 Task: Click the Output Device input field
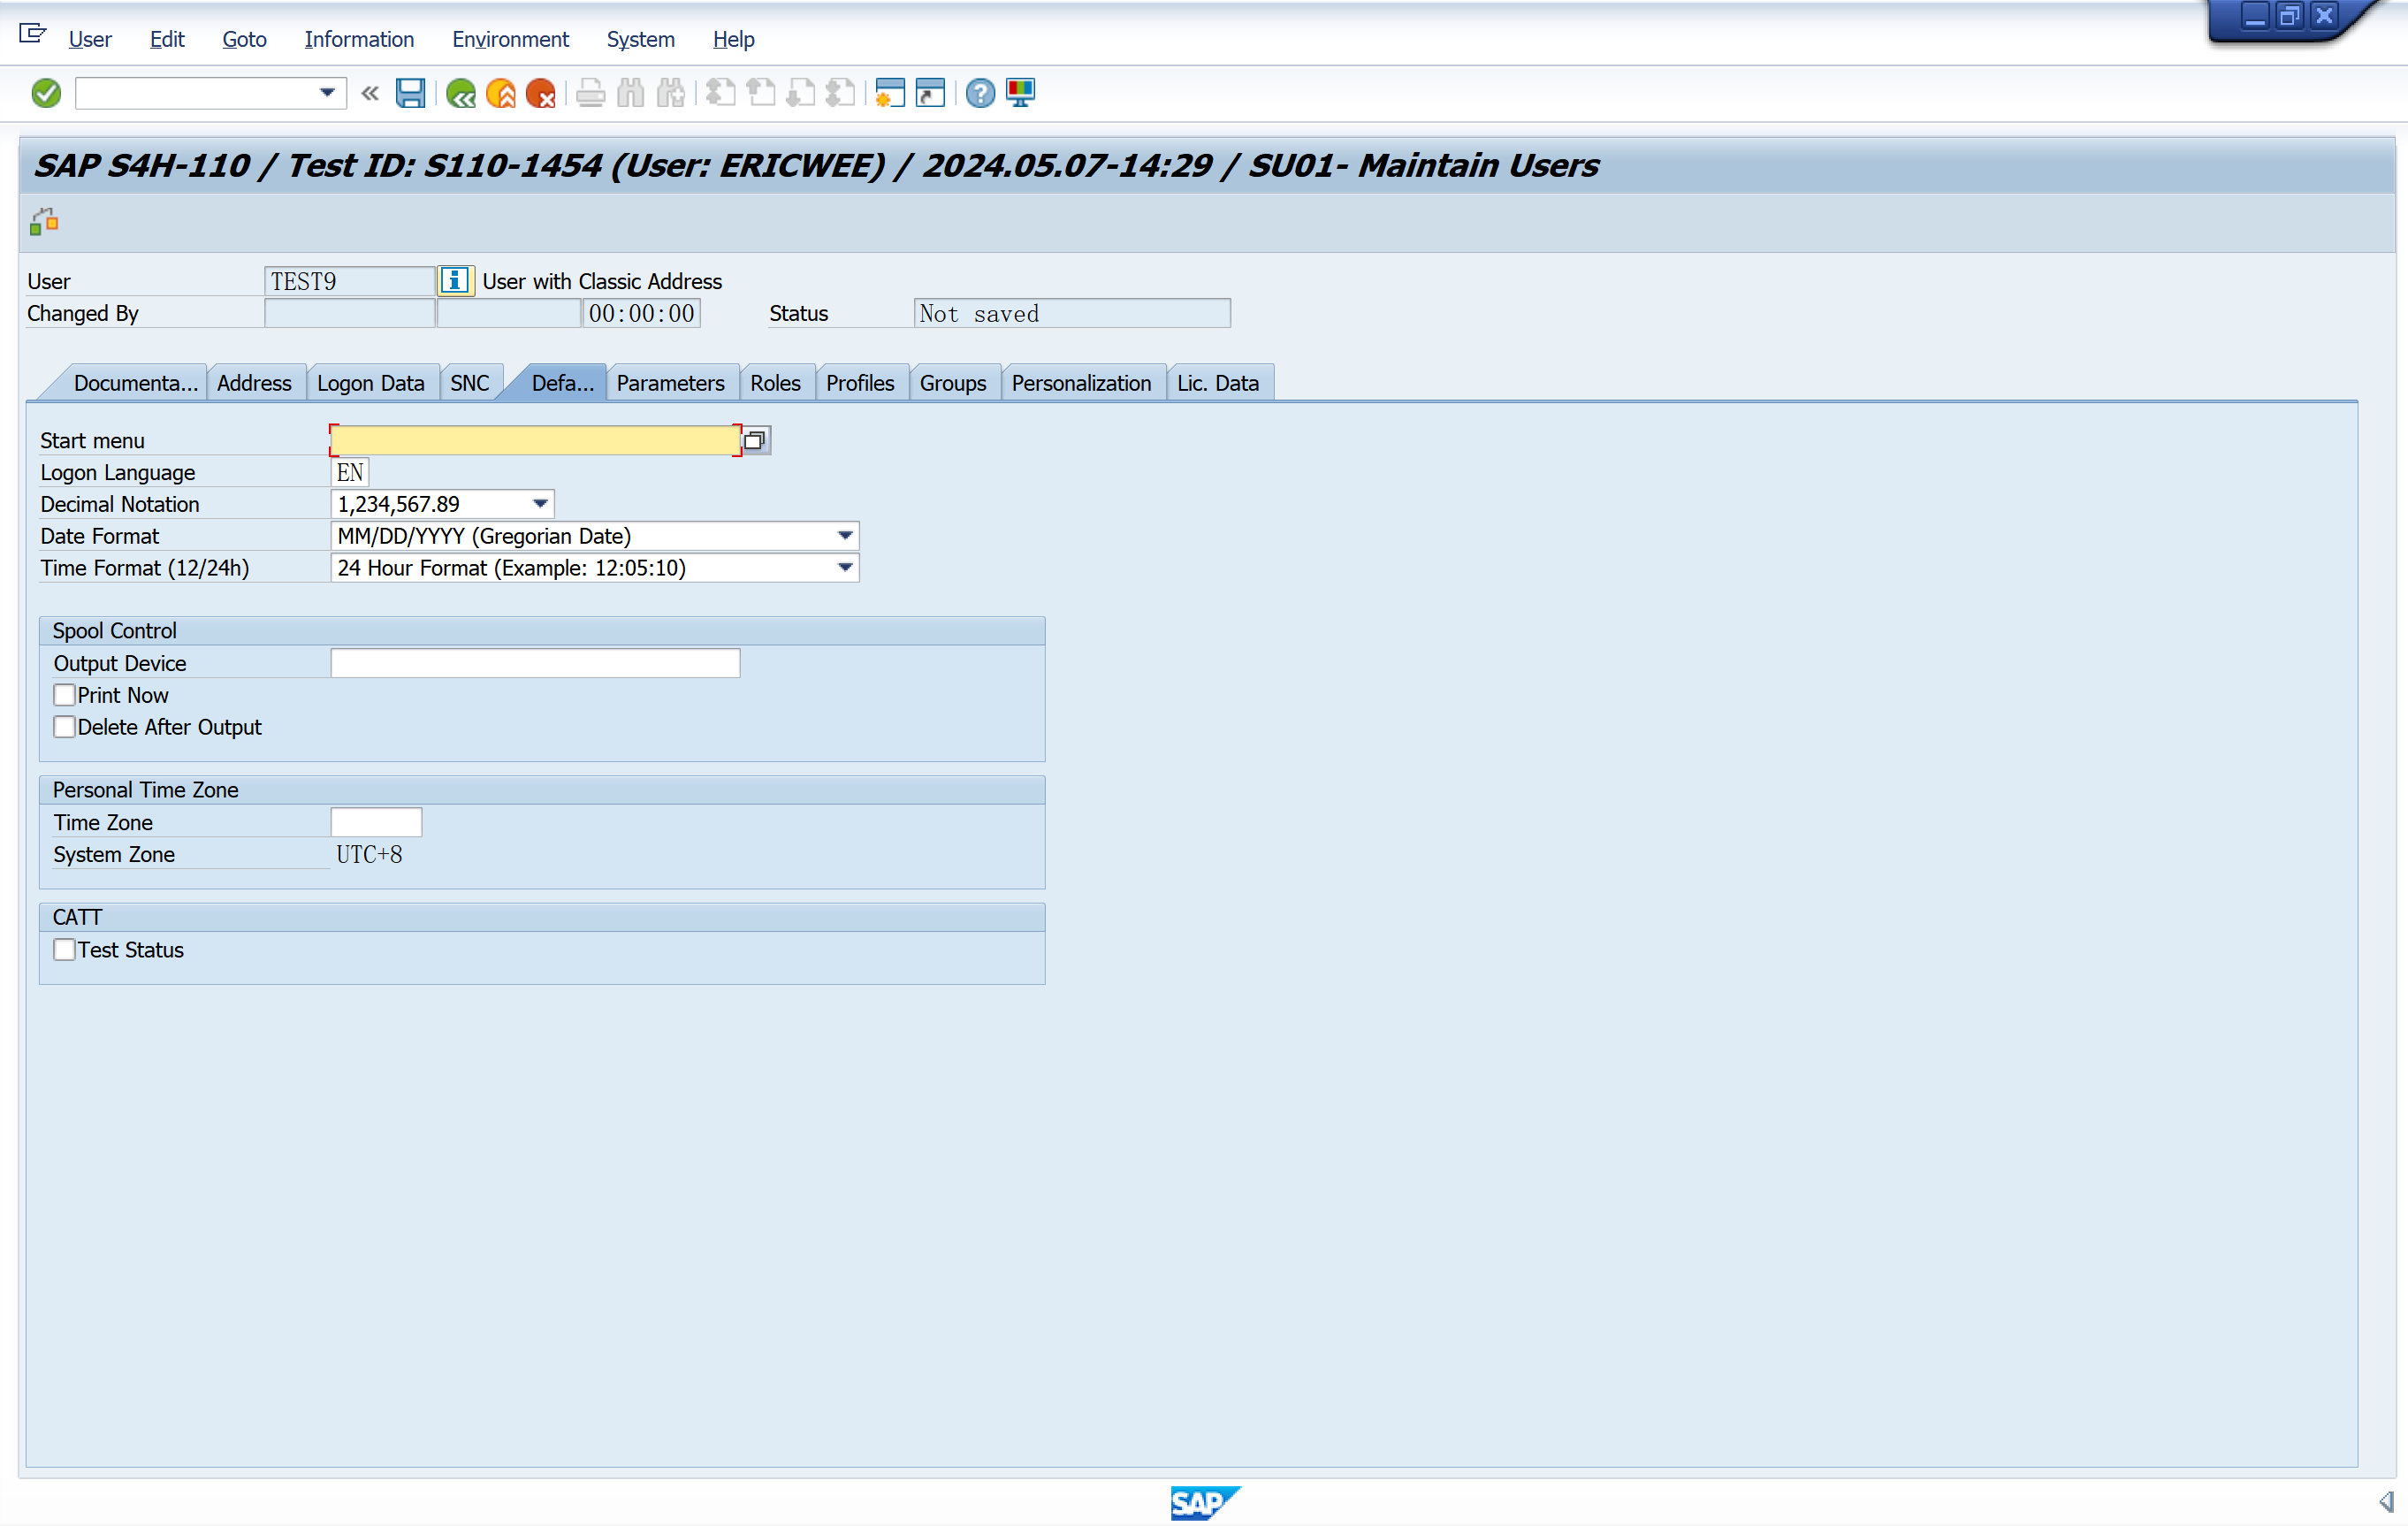[x=535, y=663]
